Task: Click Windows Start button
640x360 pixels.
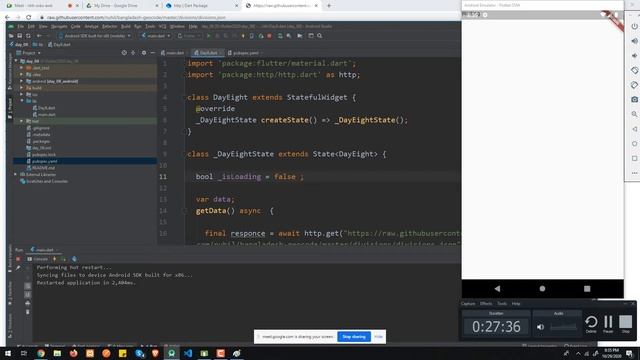Action: [8, 353]
